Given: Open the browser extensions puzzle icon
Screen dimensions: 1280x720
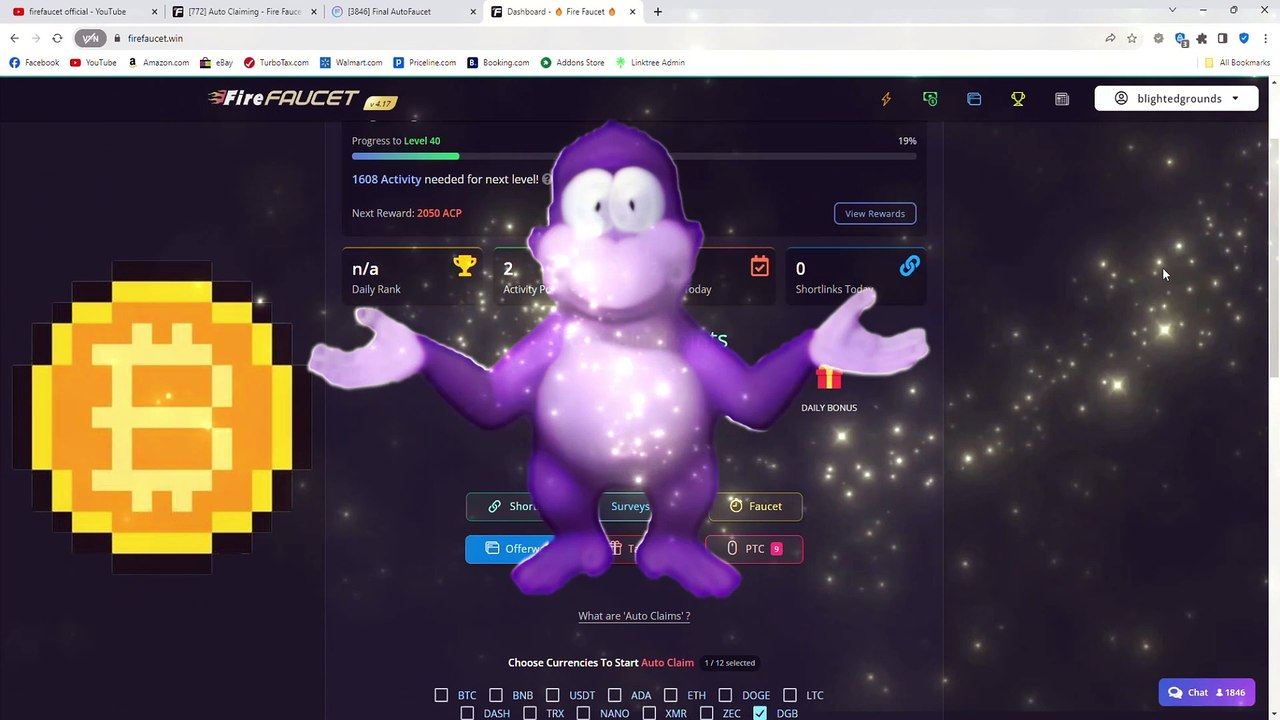Looking at the screenshot, I should [1202, 38].
